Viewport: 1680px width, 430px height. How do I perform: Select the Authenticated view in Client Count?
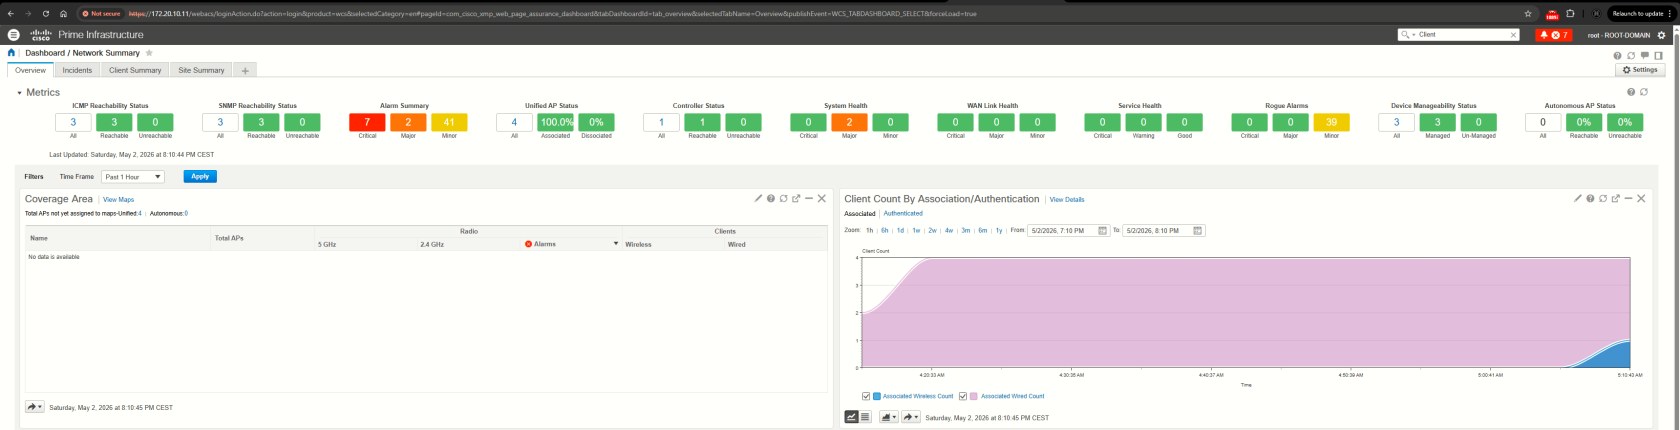pyautogui.click(x=903, y=213)
